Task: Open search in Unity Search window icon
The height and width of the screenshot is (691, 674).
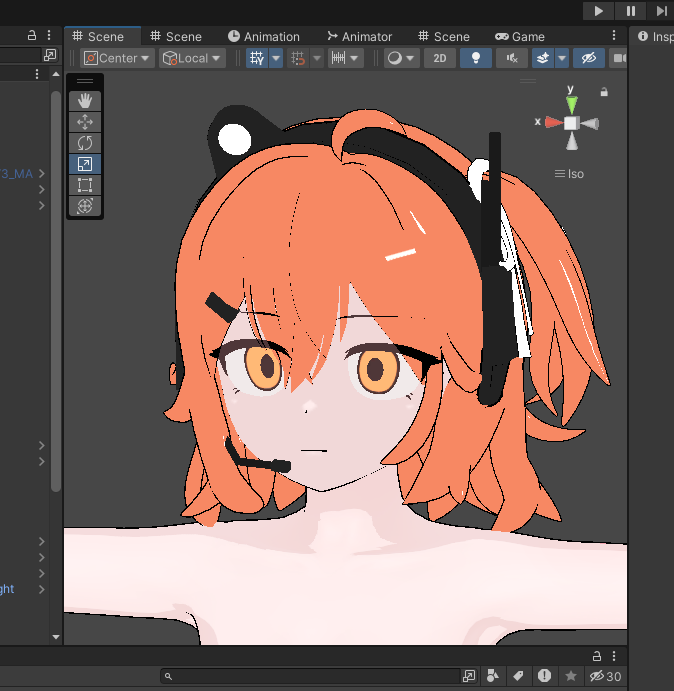Action: [469, 676]
